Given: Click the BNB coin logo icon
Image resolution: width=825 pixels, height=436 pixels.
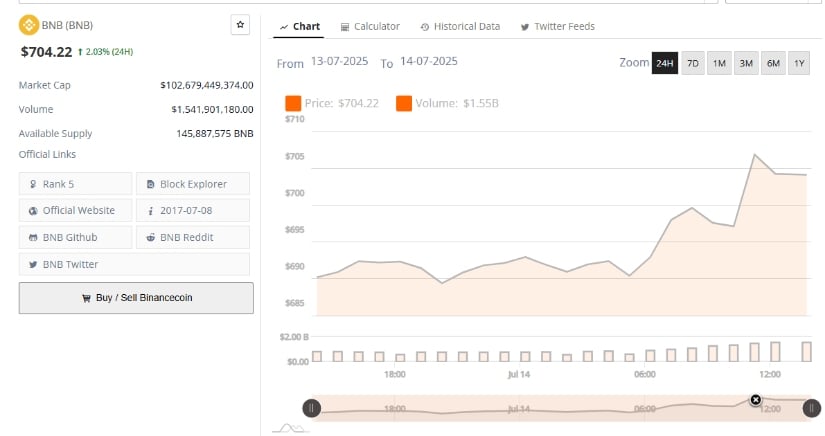Looking at the screenshot, I should coord(28,24).
